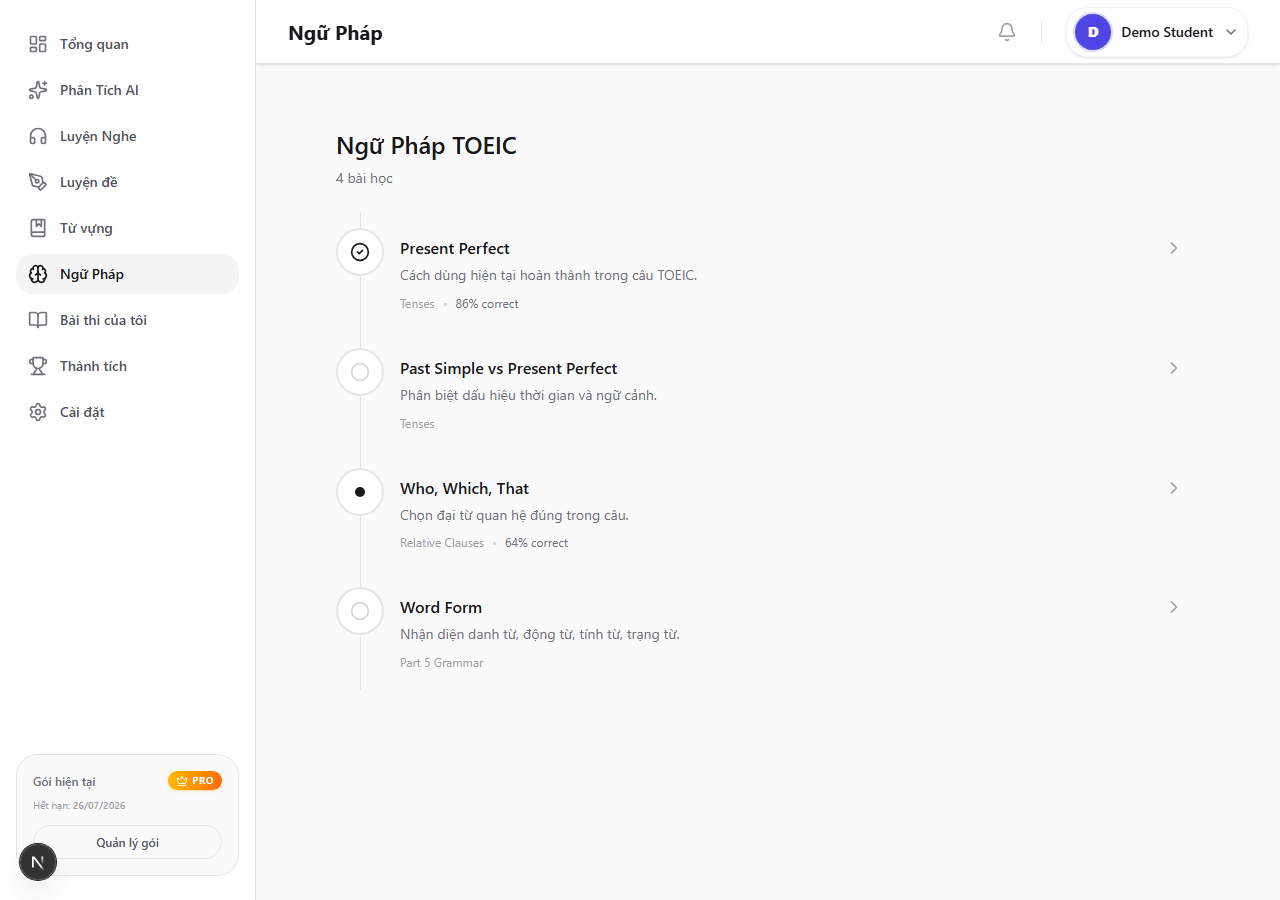Click the empty status circle for Past Simple
Screen dimensions: 1280x900
pos(360,372)
